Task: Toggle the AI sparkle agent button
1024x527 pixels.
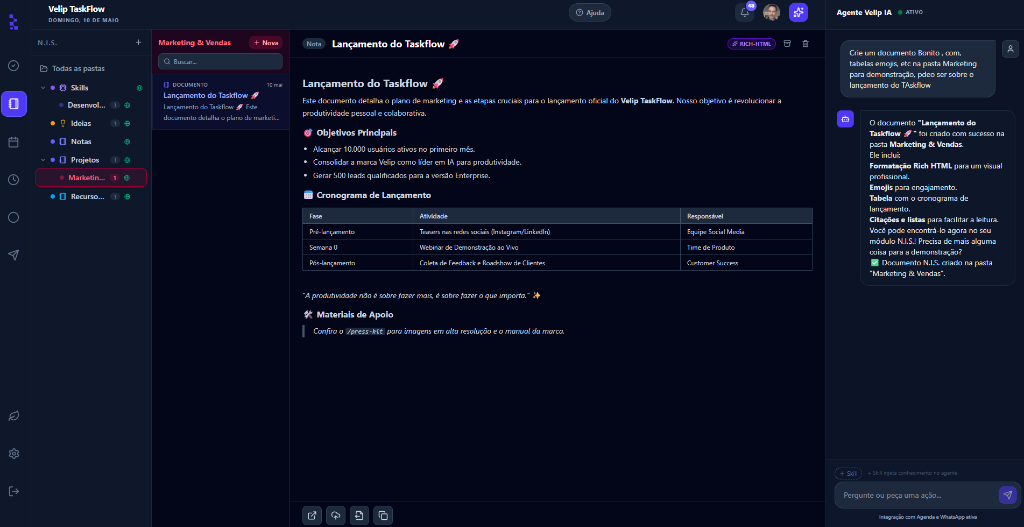Action: click(x=798, y=12)
